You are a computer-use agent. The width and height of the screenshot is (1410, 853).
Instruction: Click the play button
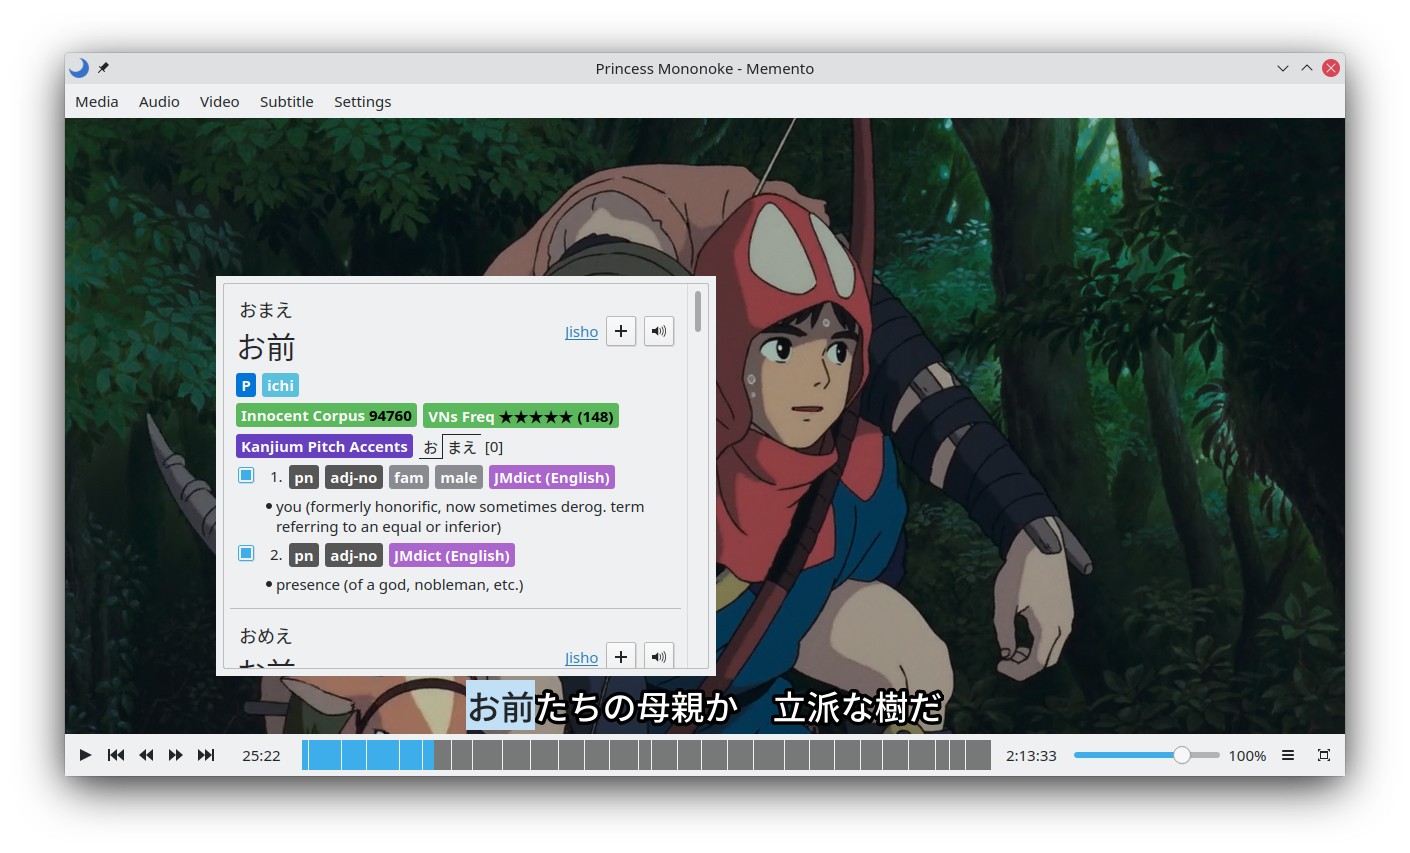85,755
